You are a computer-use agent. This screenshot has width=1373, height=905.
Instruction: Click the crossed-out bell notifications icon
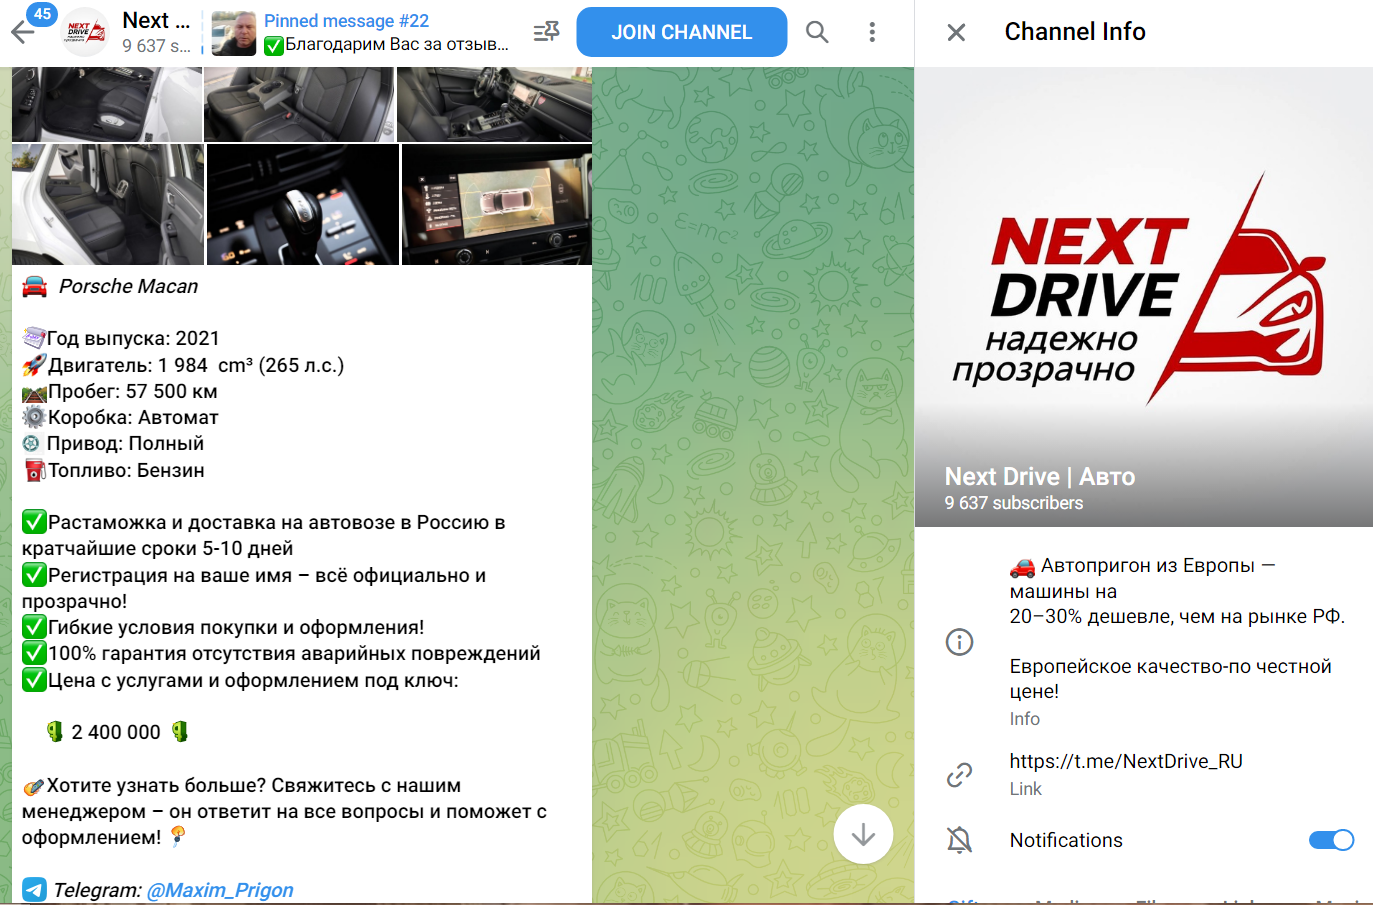pos(959,840)
